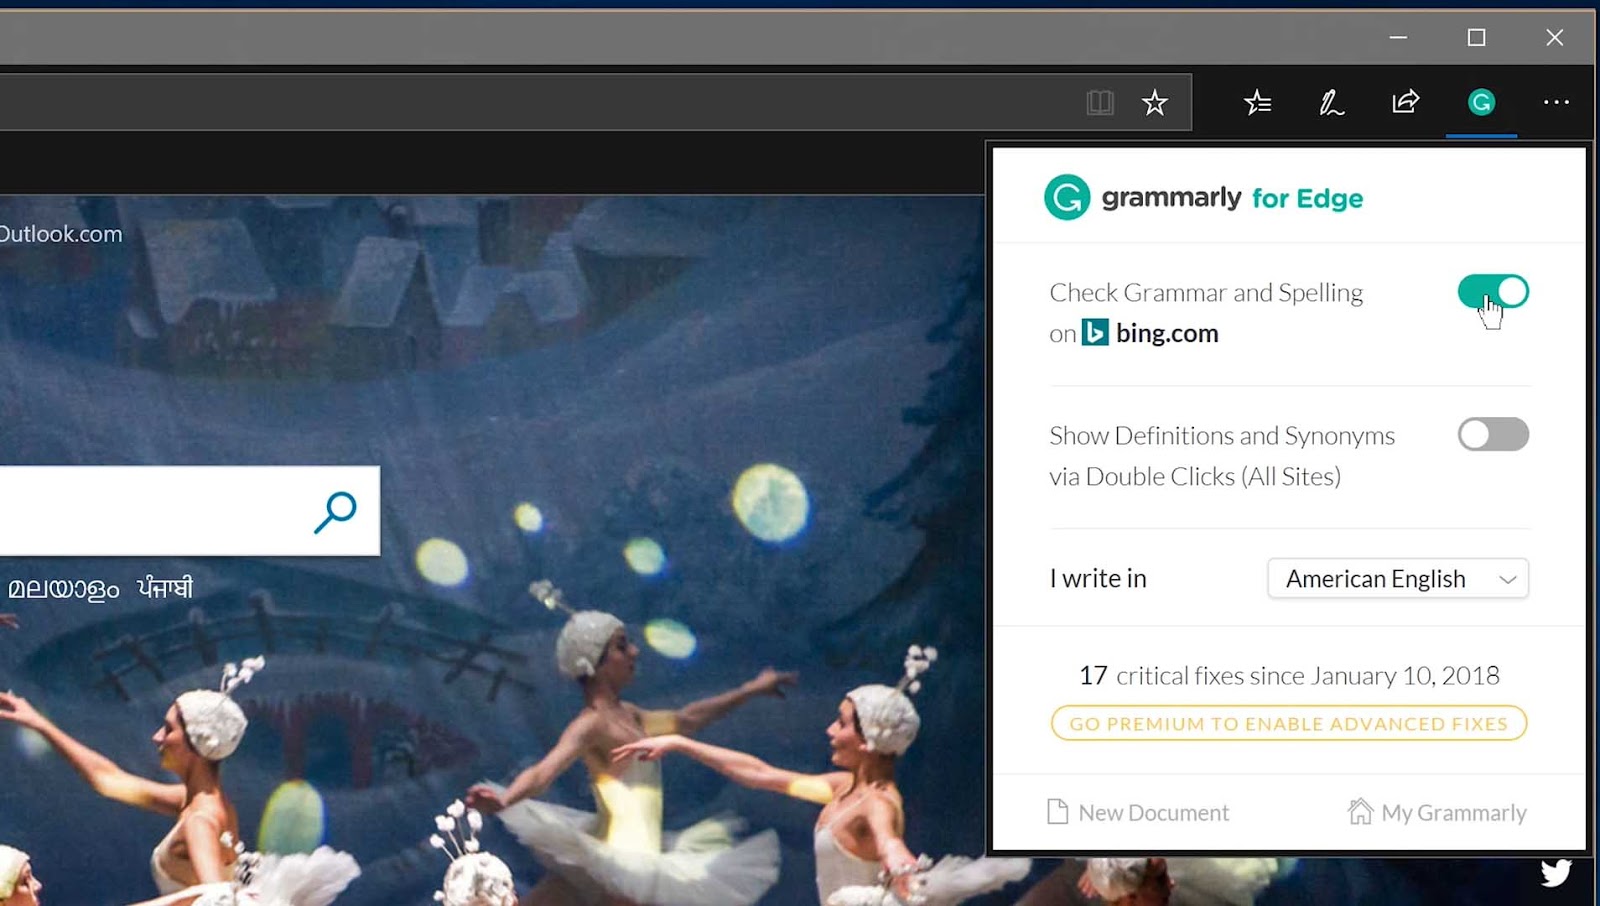Open the Grammarly extension icon in toolbar
The height and width of the screenshot is (906, 1600).
point(1481,102)
